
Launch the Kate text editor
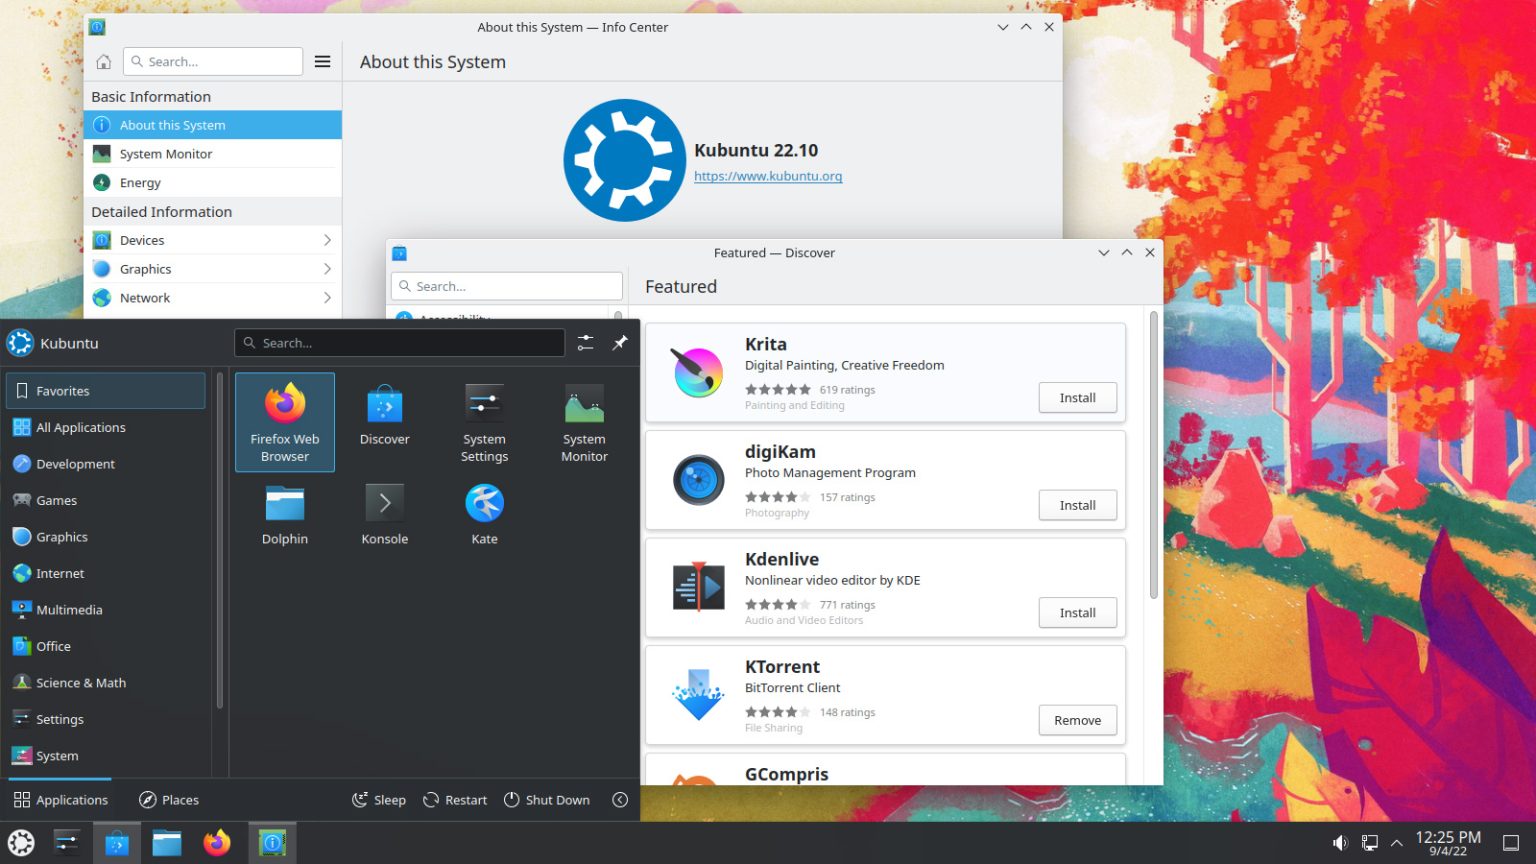484,512
